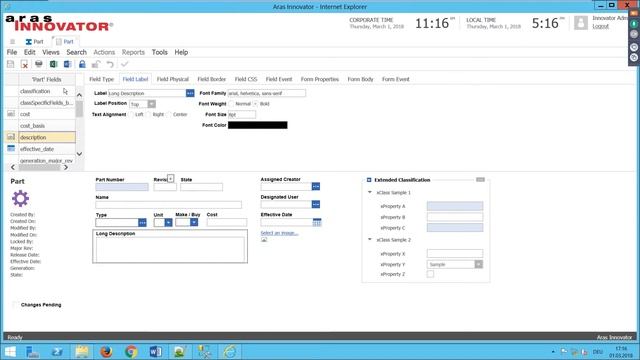Image resolution: width=640 pixels, height=360 pixels.
Task: Collapse the xClass Sample 1 section
Action: coord(370,192)
